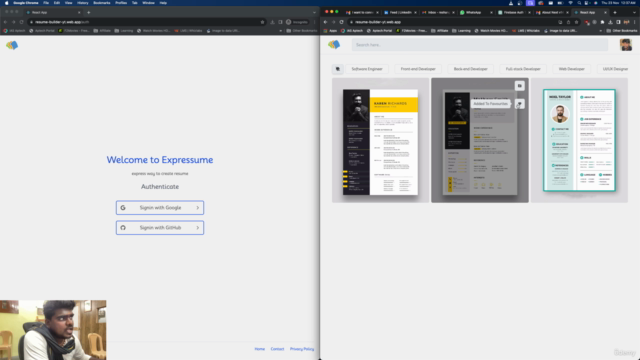Open the Contact footer link
This screenshot has width=640, height=360.
coord(277,349)
